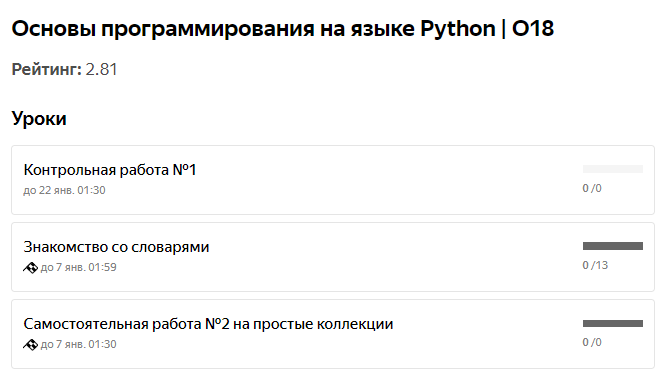Click the progress bar of Контрольная работа №1

613,169
